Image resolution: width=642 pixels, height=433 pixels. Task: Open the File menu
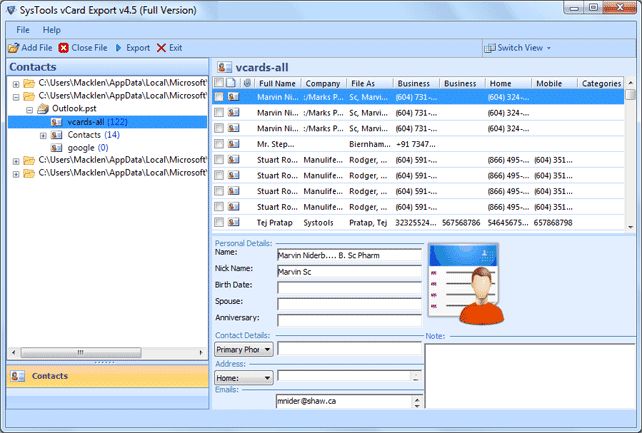(x=23, y=30)
